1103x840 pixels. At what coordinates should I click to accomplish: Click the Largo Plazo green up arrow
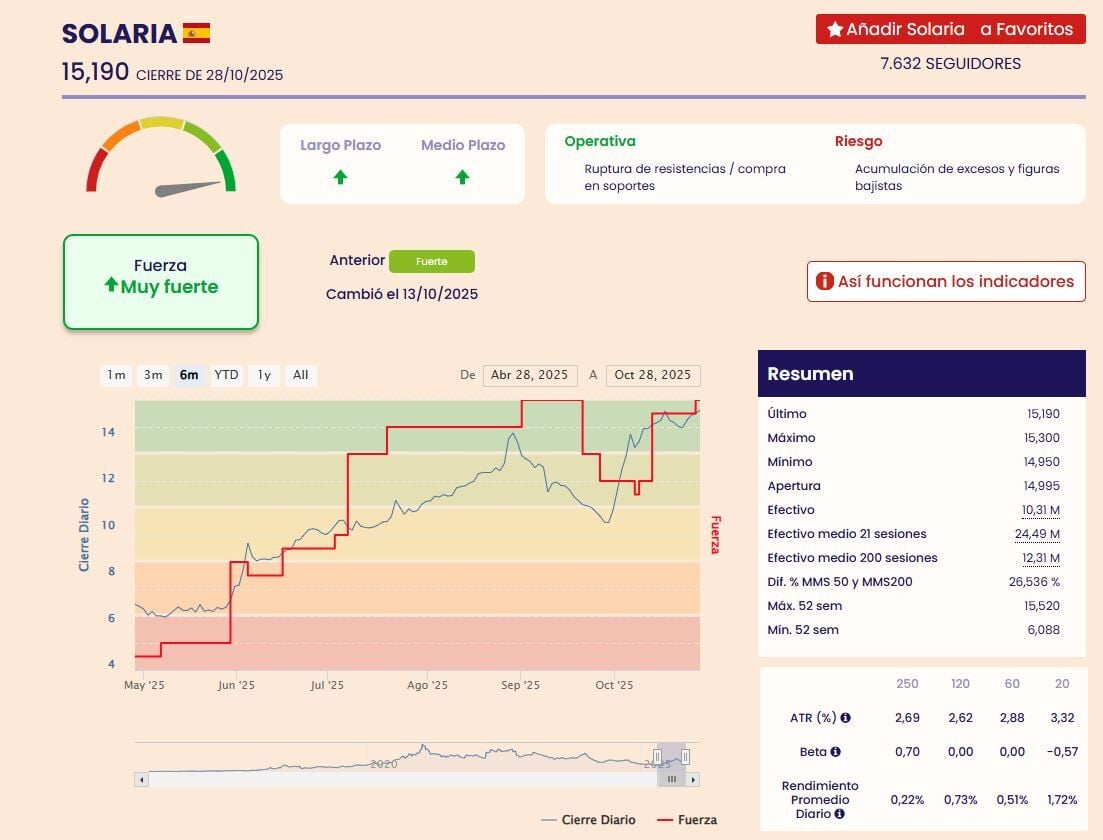(x=340, y=177)
